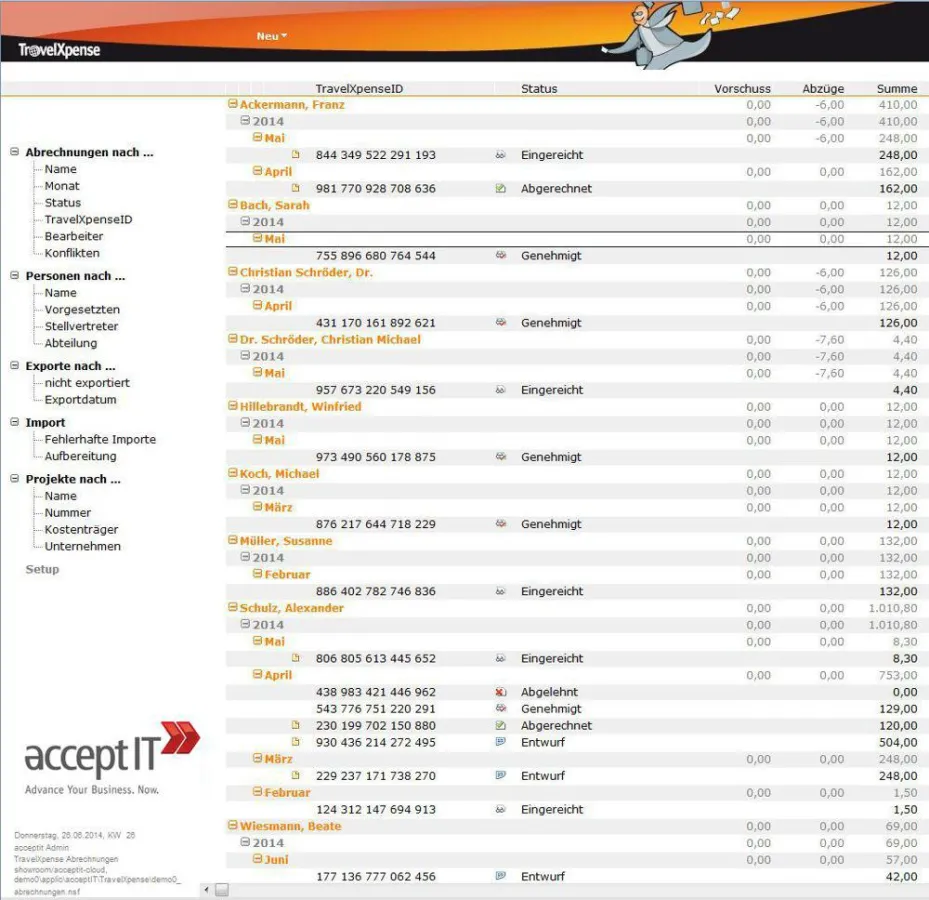Collapse the Ackermann, Franz group

click(x=233, y=104)
